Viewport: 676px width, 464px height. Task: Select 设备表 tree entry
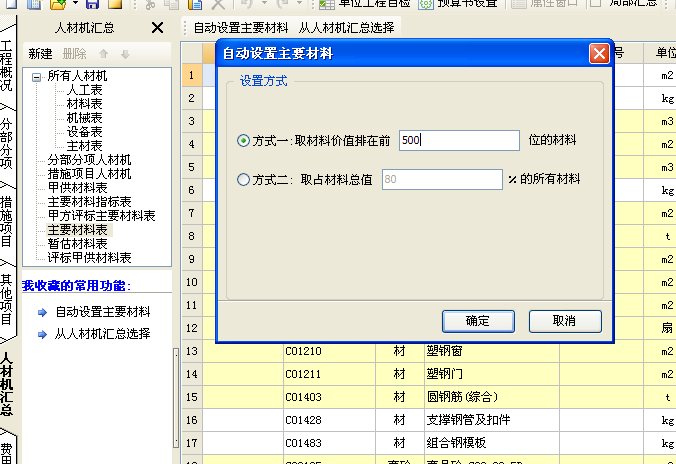point(84,132)
